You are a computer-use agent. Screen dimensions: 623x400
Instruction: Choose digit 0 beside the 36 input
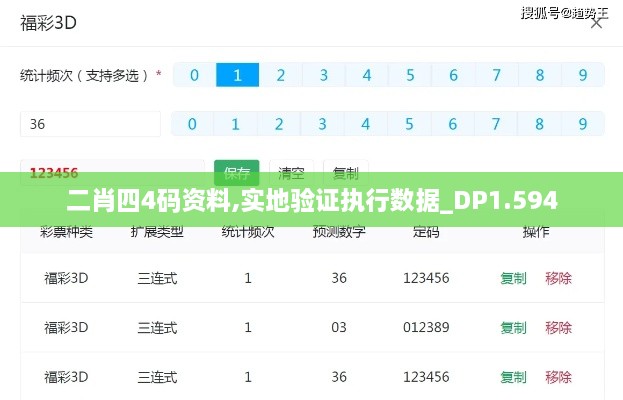pyautogui.click(x=192, y=124)
